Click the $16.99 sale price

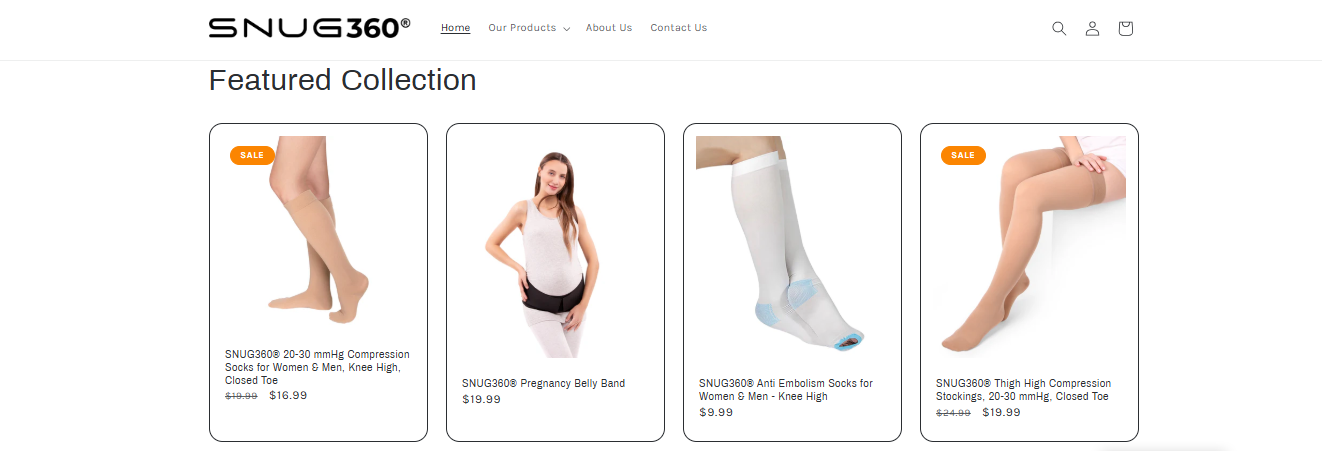288,395
